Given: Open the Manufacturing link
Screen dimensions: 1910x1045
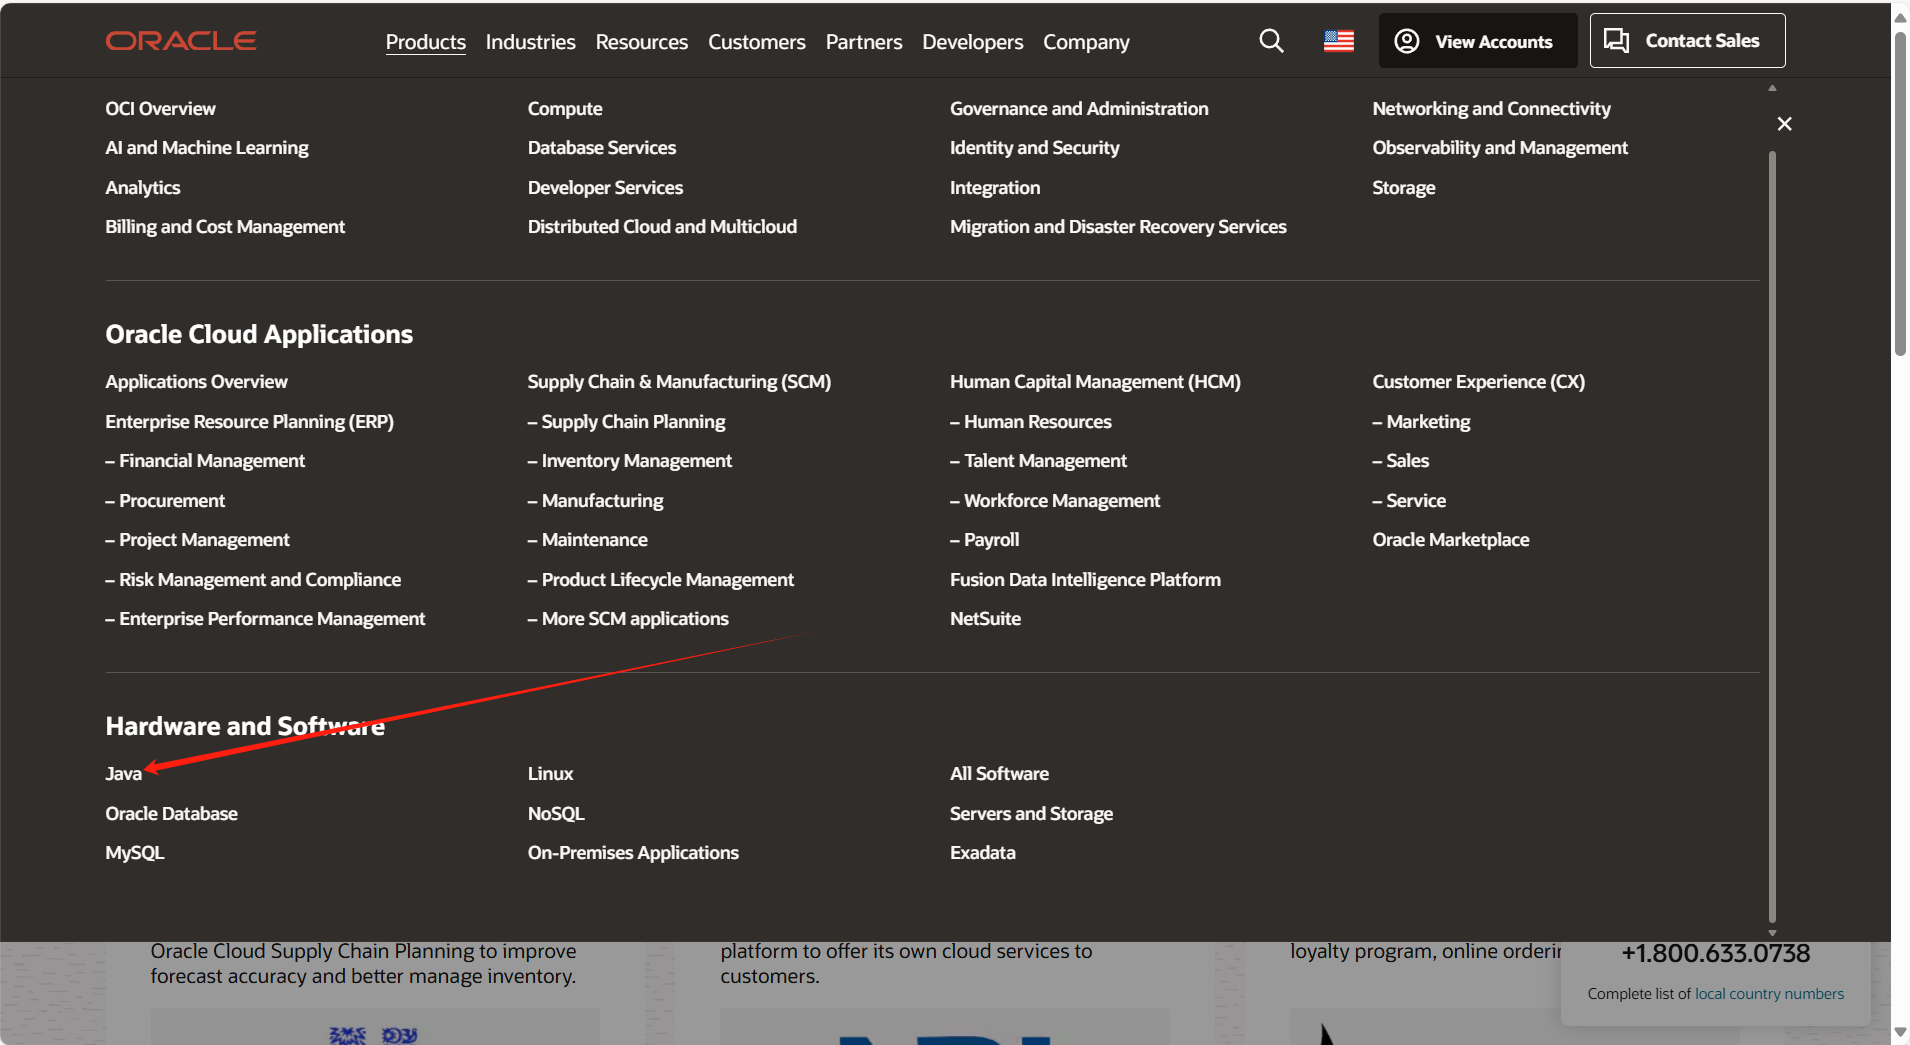Looking at the screenshot, I should pos(595,501).
